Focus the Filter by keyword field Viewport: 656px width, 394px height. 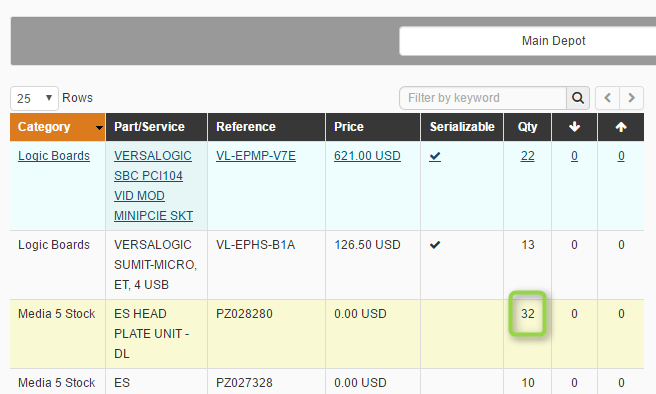coord(483,98)
